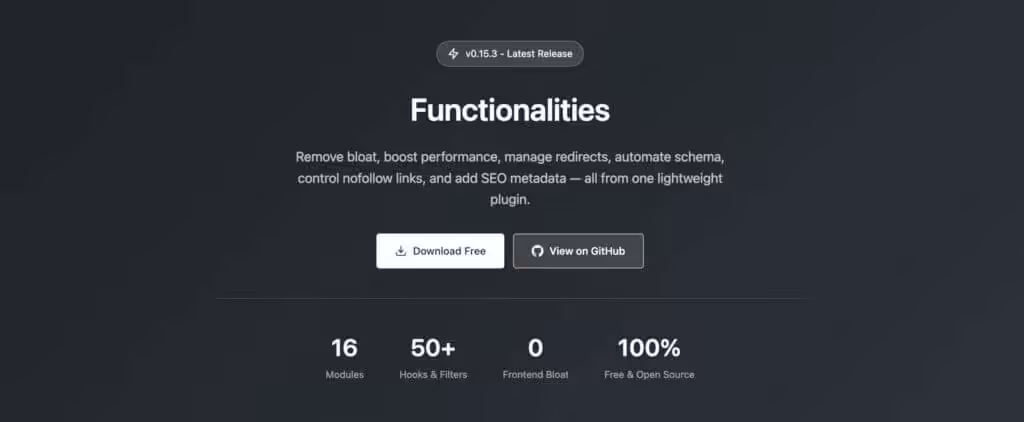Screen dimensions: 1024x422
Task: Click the "control nofollow links" description line
Action: 510,178
